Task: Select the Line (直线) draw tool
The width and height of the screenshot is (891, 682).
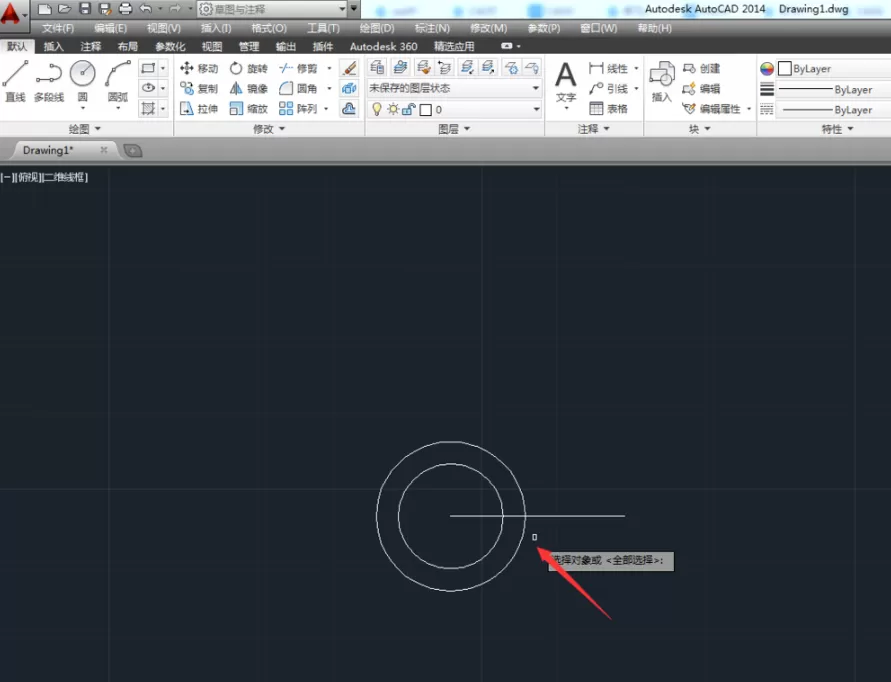Action: point(15,81)
